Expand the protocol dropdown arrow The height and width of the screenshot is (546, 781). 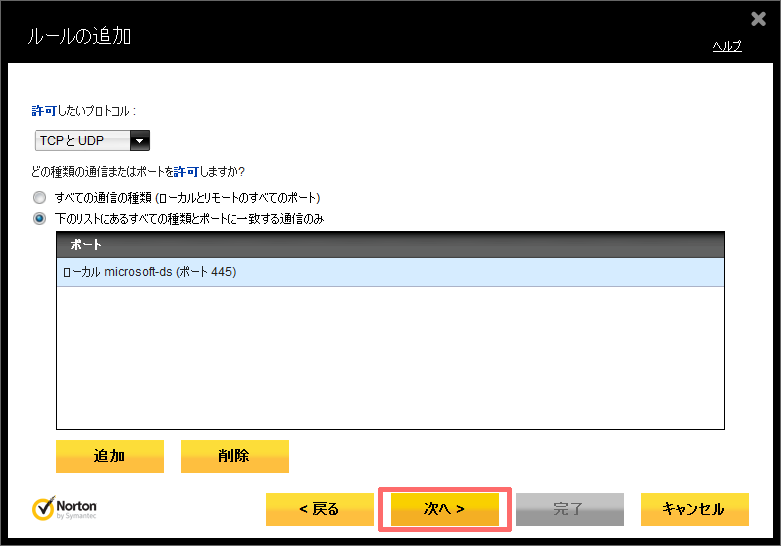(x=140, y=141)
